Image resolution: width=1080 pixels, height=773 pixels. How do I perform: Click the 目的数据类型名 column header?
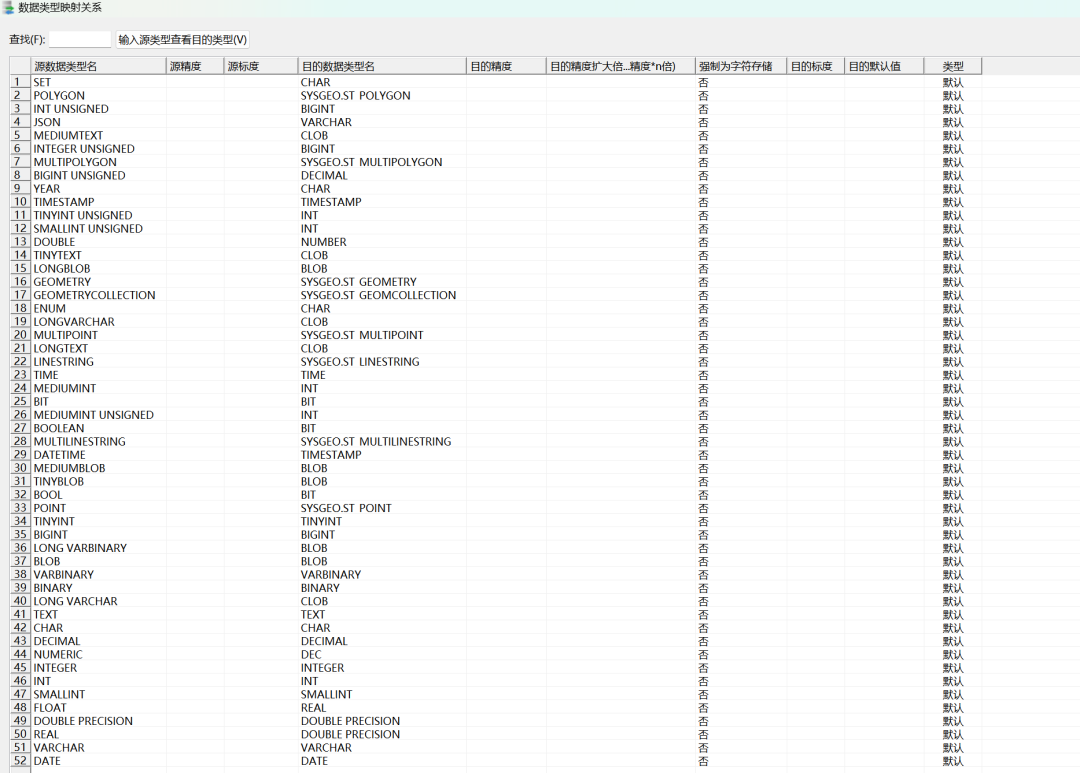382,66
